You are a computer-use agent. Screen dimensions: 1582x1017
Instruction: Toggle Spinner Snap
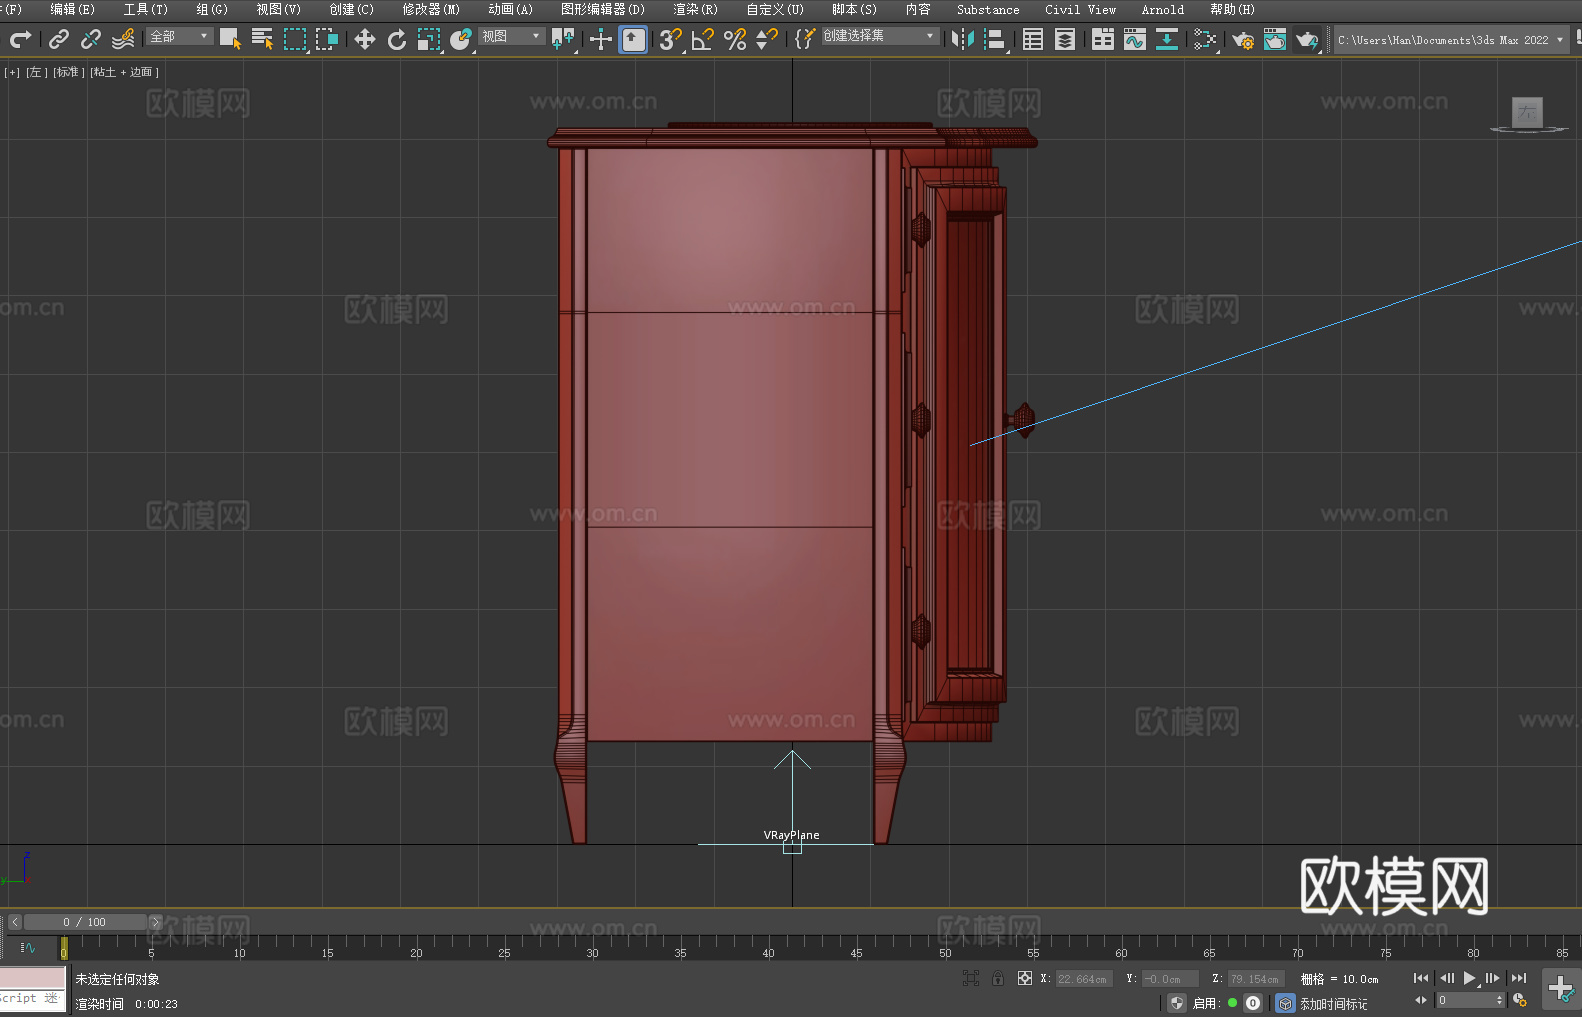coord(767,39)
